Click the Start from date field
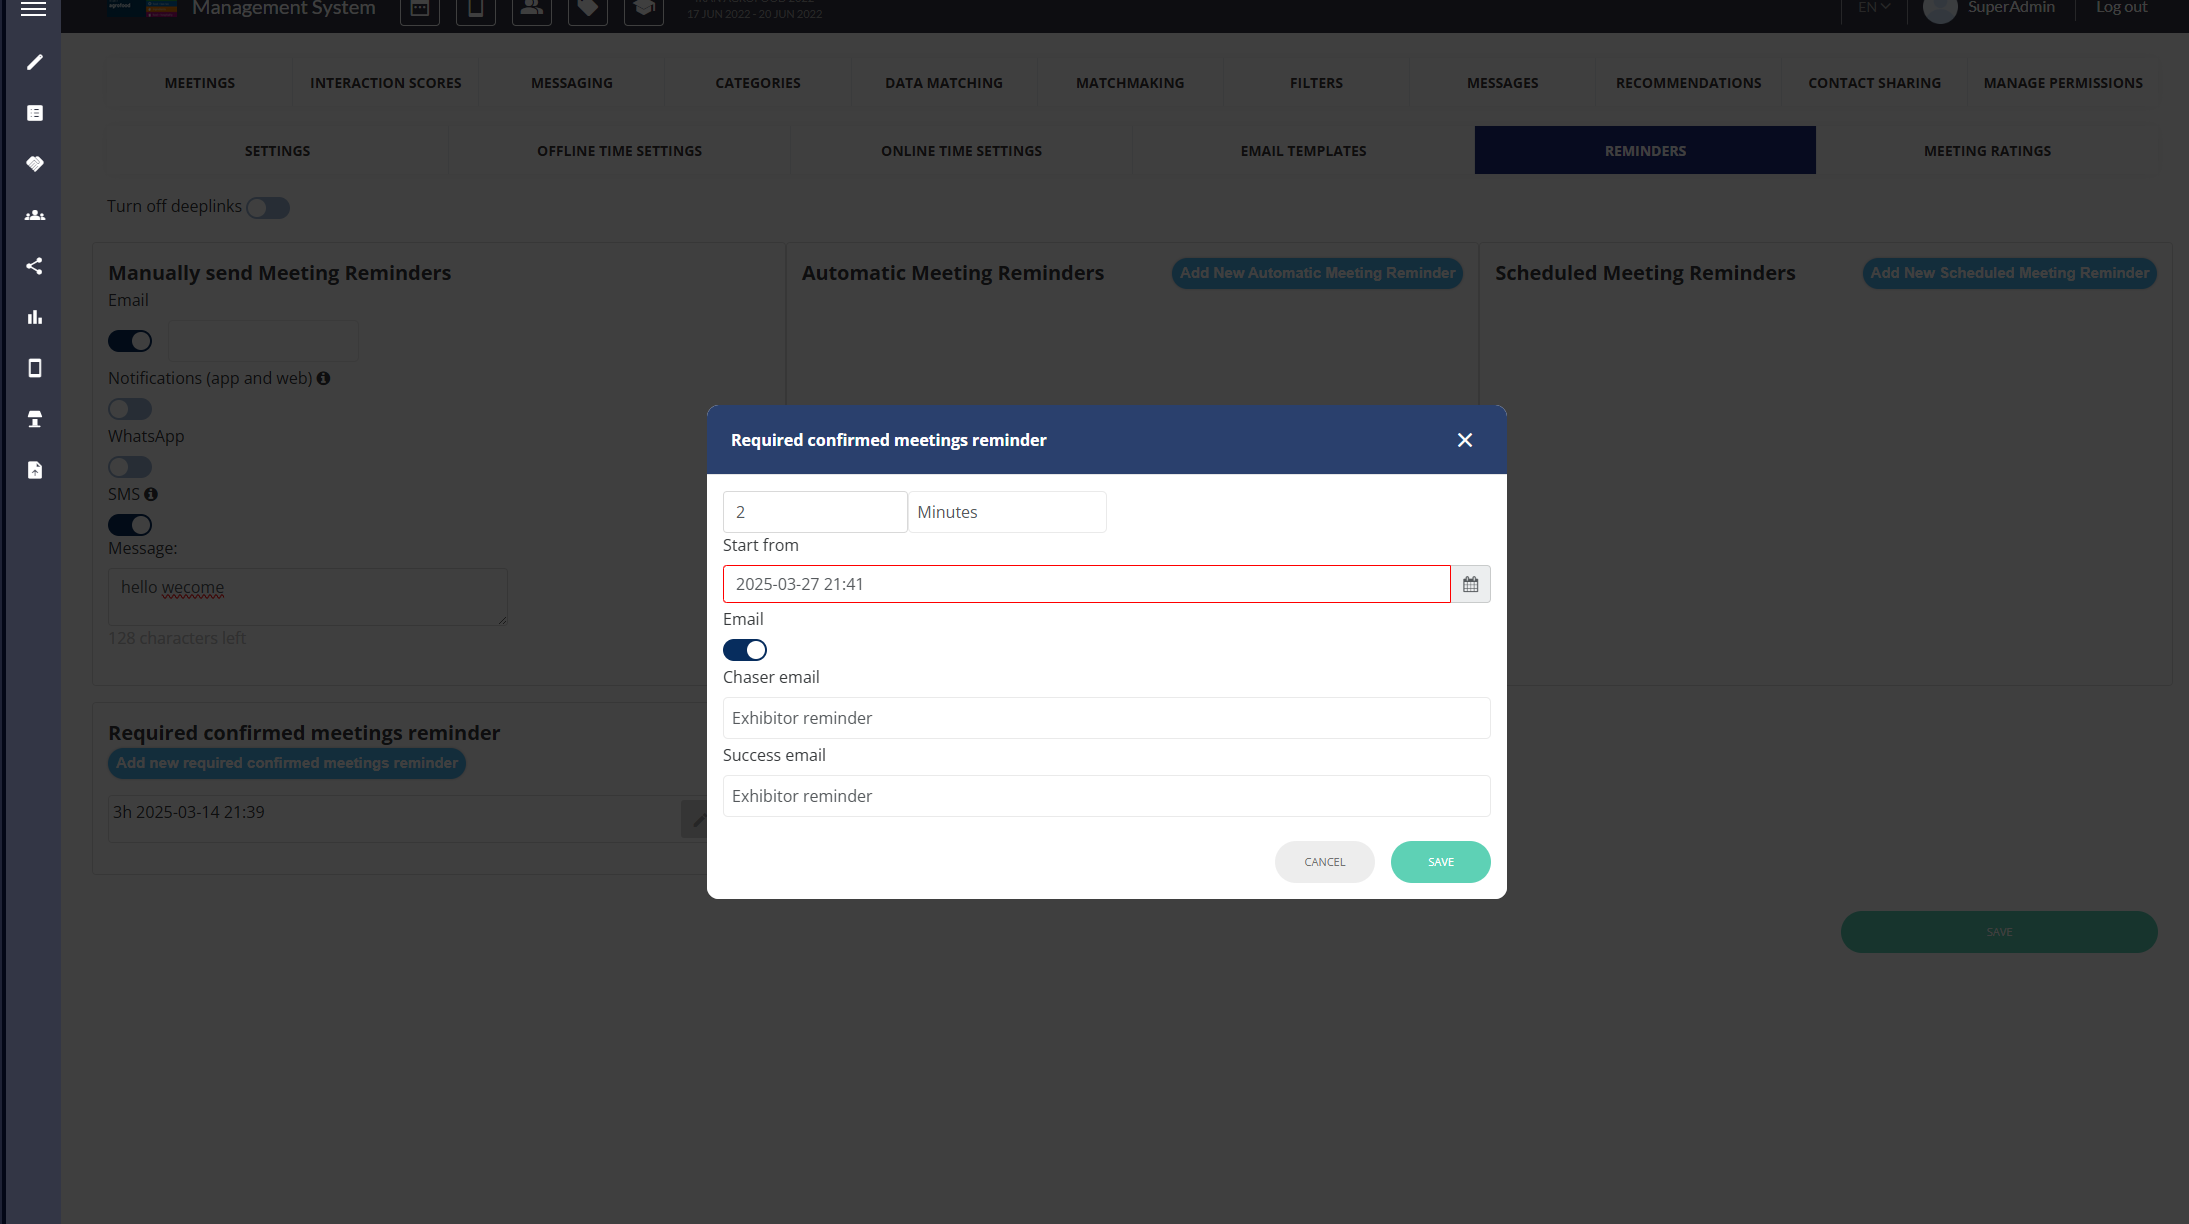Viewport: 2189px width, 1224px height. 1086,584
